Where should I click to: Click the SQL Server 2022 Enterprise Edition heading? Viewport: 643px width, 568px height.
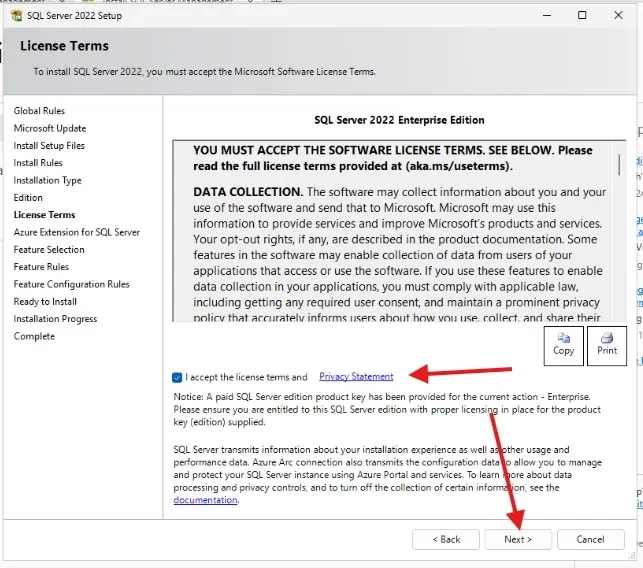coord(399,120)
